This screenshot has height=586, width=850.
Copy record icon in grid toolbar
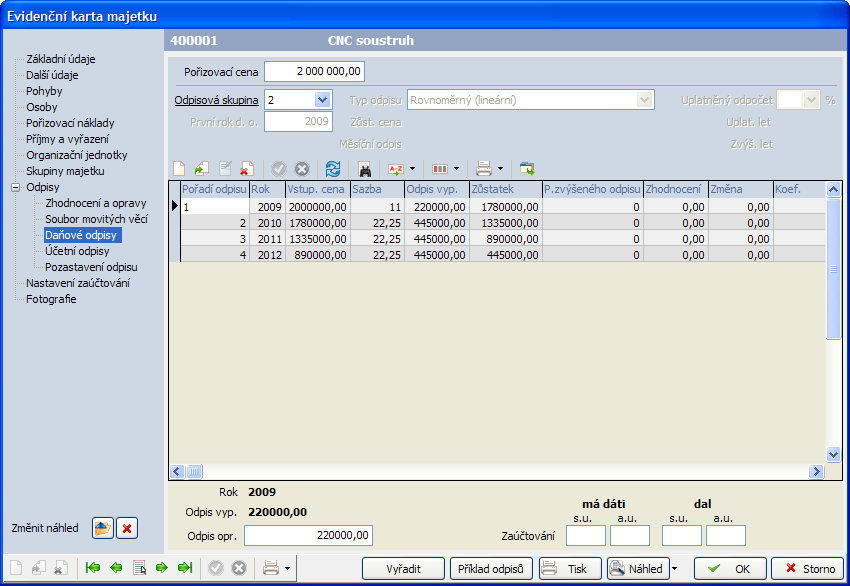202,169
